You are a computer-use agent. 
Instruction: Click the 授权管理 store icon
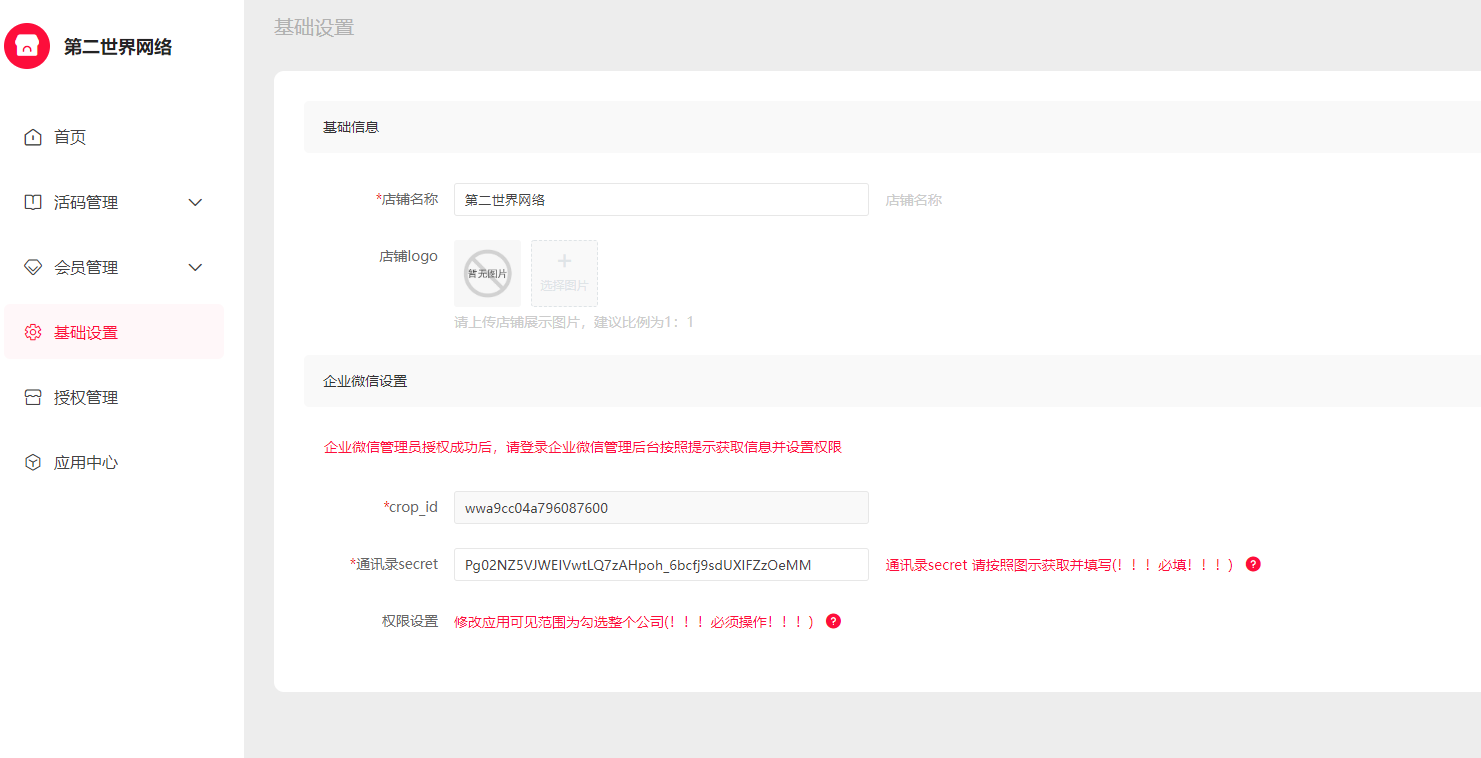pos(33,397)
